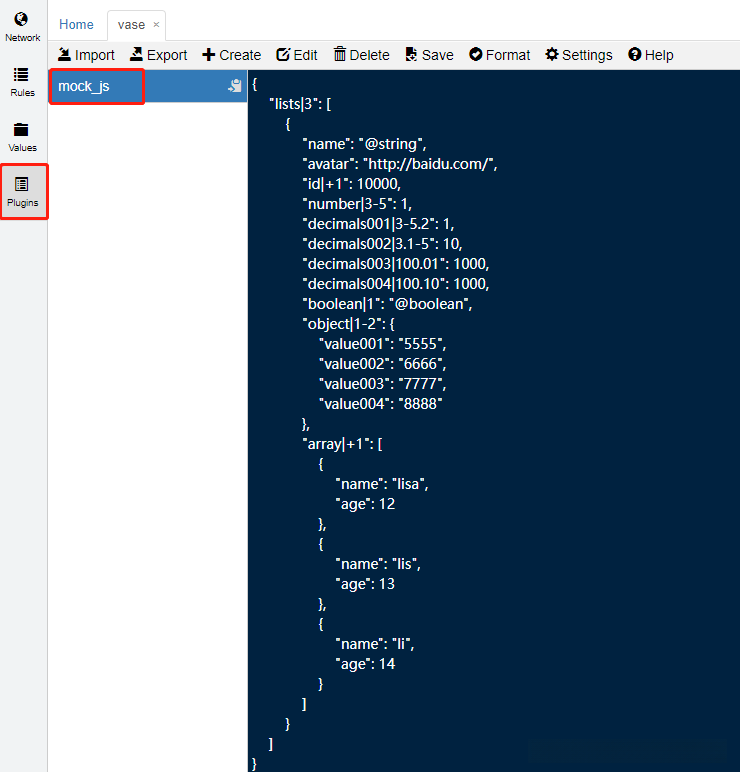Click the "name": "lis" line
The height and width of the screenshot is (772, 740).
(378, 564)
